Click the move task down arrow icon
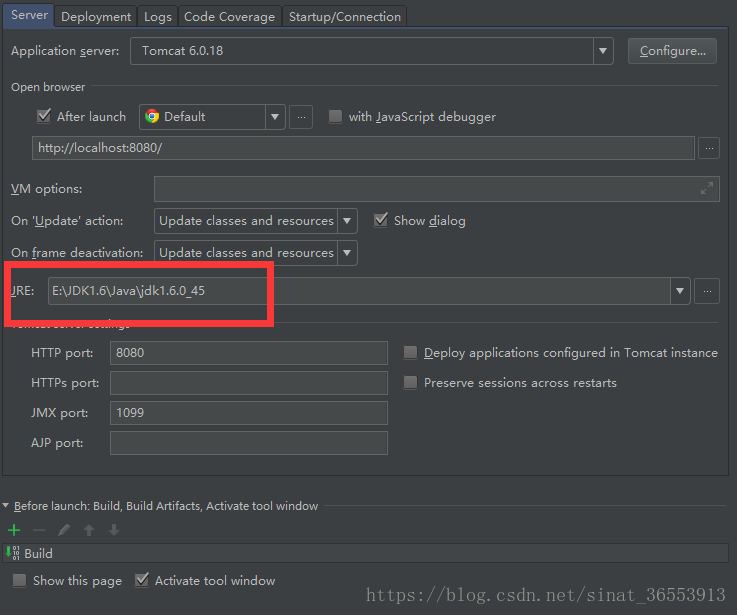Image resolution: width=737 pixels, height=615 pixels. tap(114, 530)
